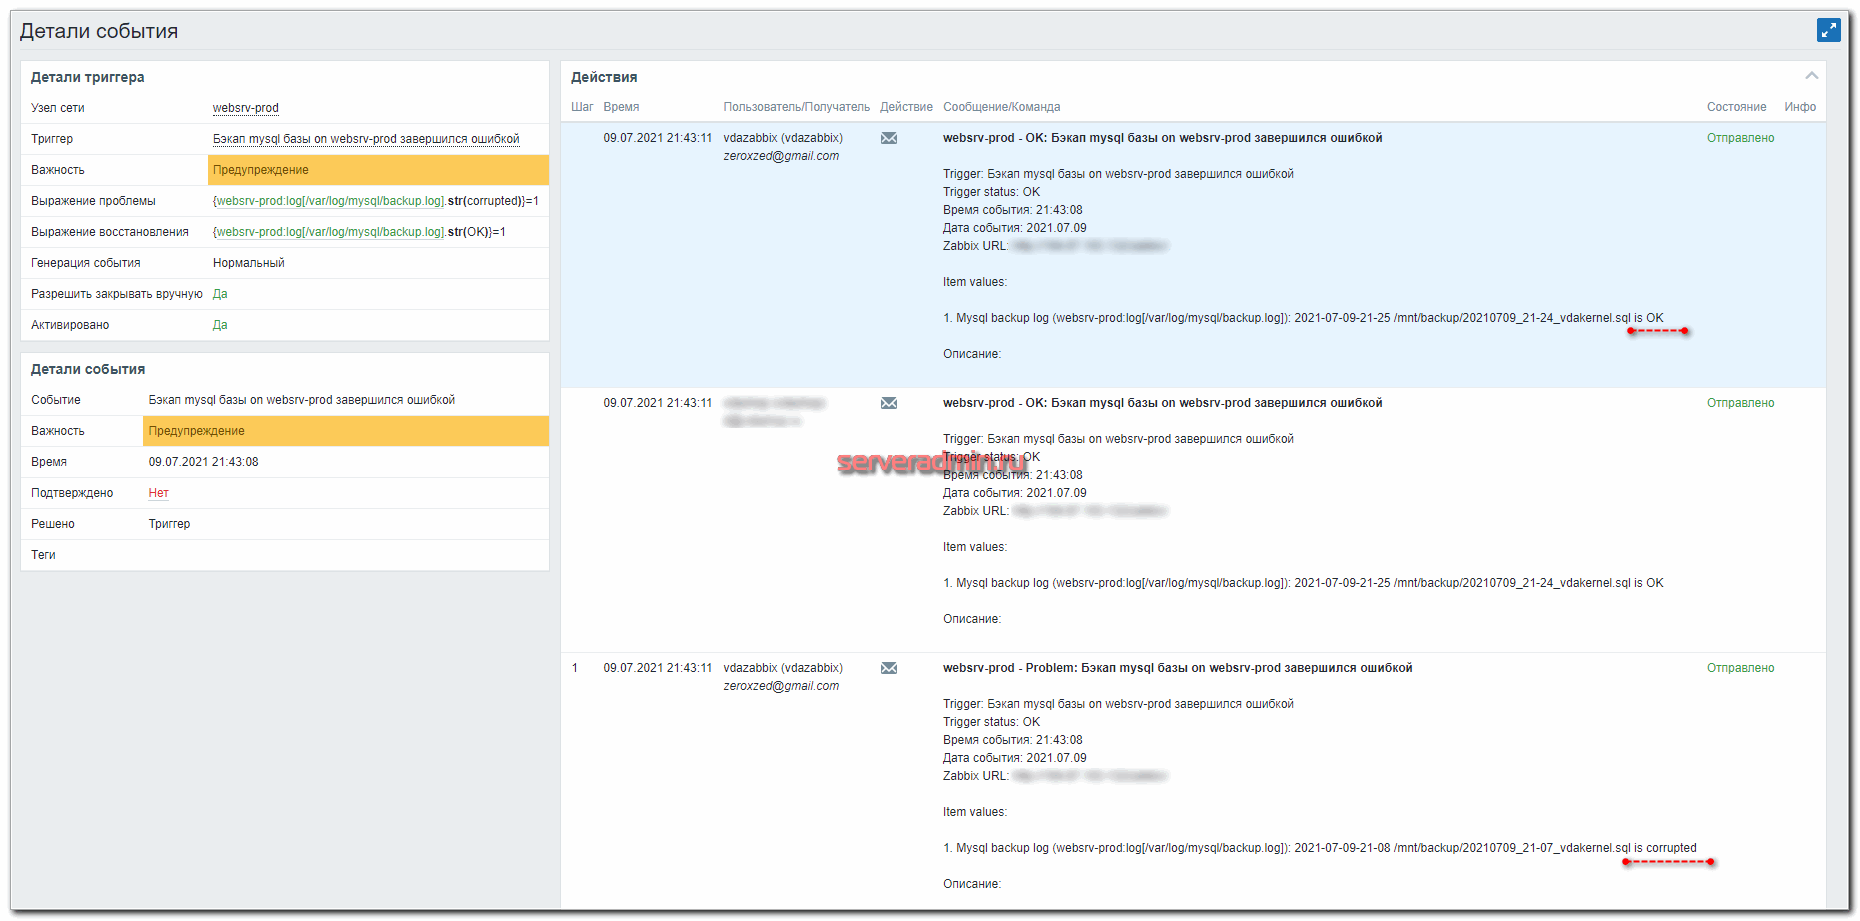Image resolution: width=1860 pixels, height=921 pixels.
Task: Click Отправлено status of the Problem message
Action: point(1740,668)
